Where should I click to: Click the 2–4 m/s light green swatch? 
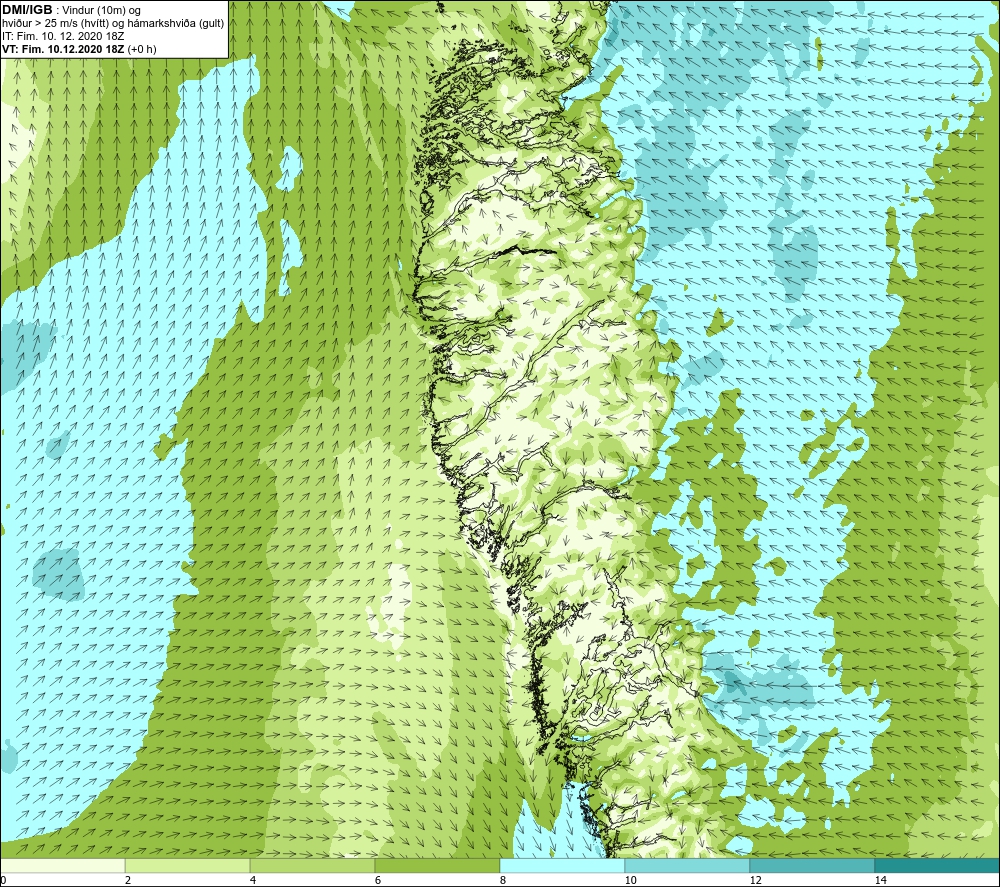188,865
